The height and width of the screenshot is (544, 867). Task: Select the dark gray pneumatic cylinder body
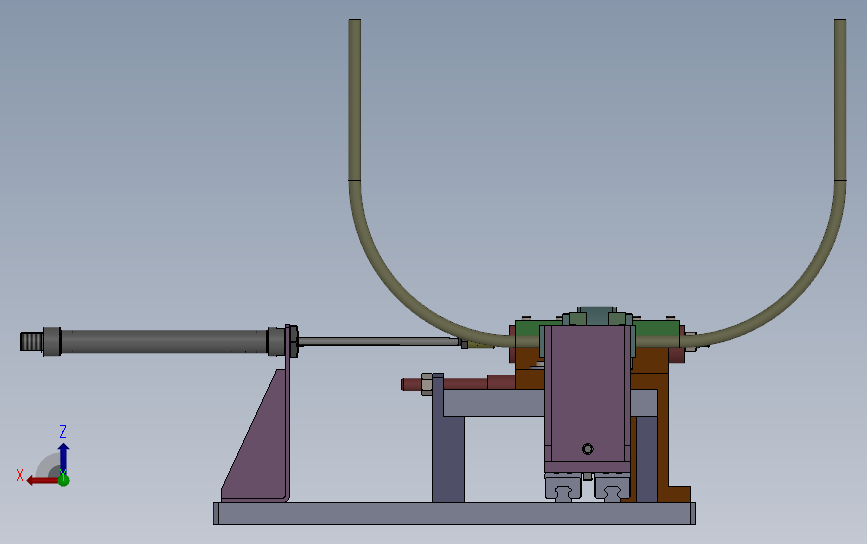pyautogui.click(x=164, y=342)
